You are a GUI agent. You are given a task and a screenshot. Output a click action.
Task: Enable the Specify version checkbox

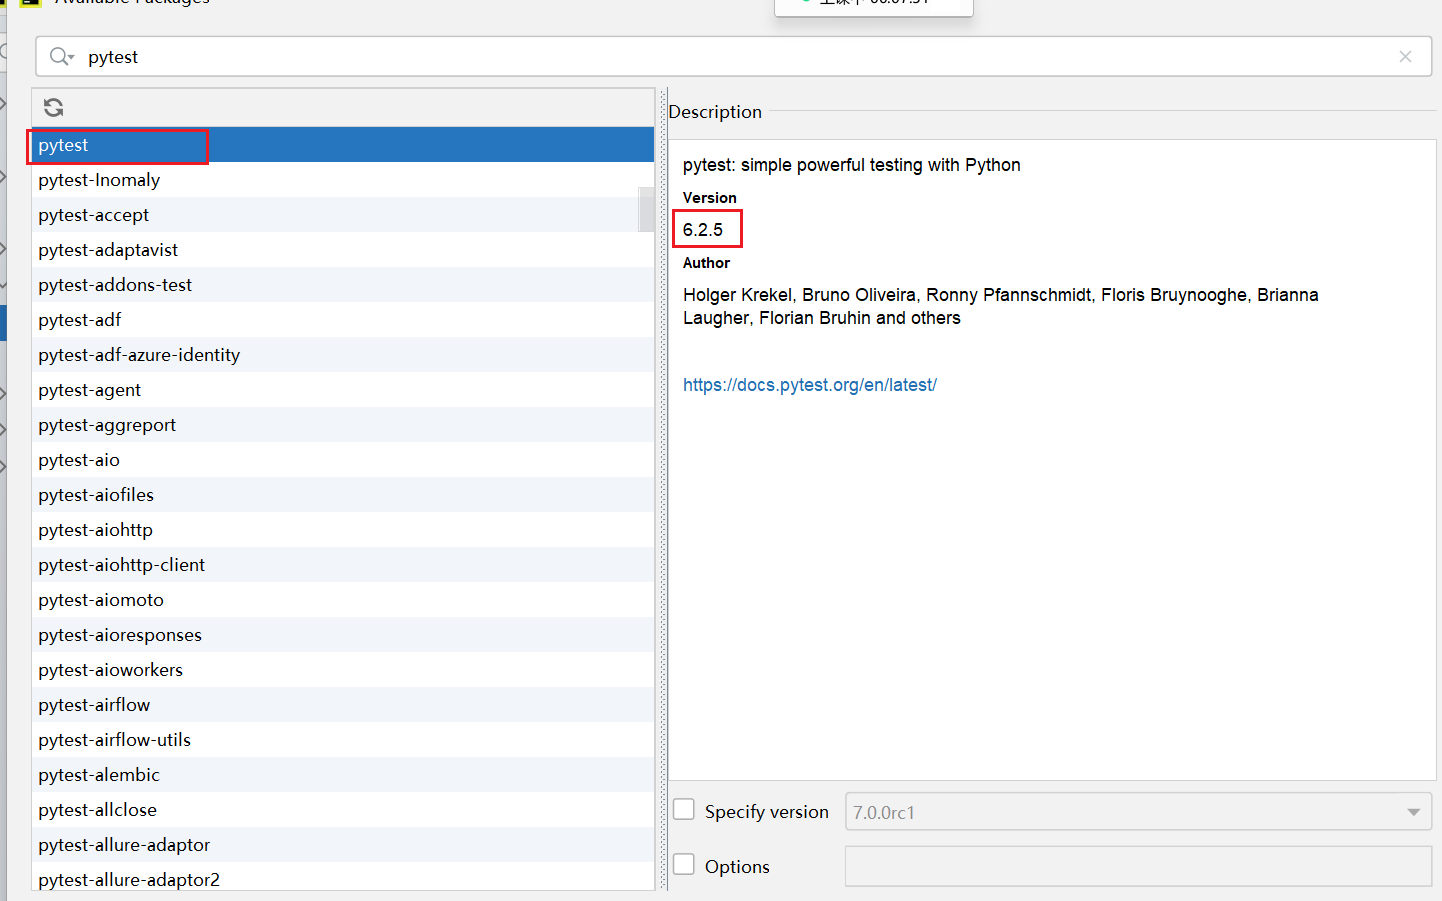(x=684, y=810)
